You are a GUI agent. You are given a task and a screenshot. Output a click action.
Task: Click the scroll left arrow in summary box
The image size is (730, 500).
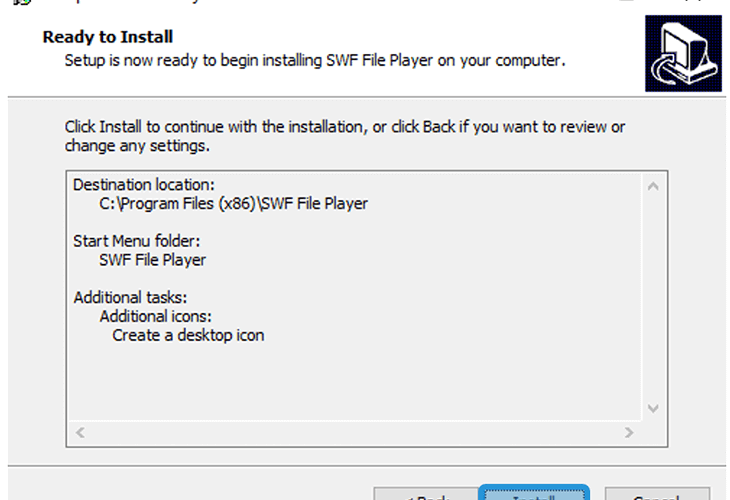tap(80, 432)
